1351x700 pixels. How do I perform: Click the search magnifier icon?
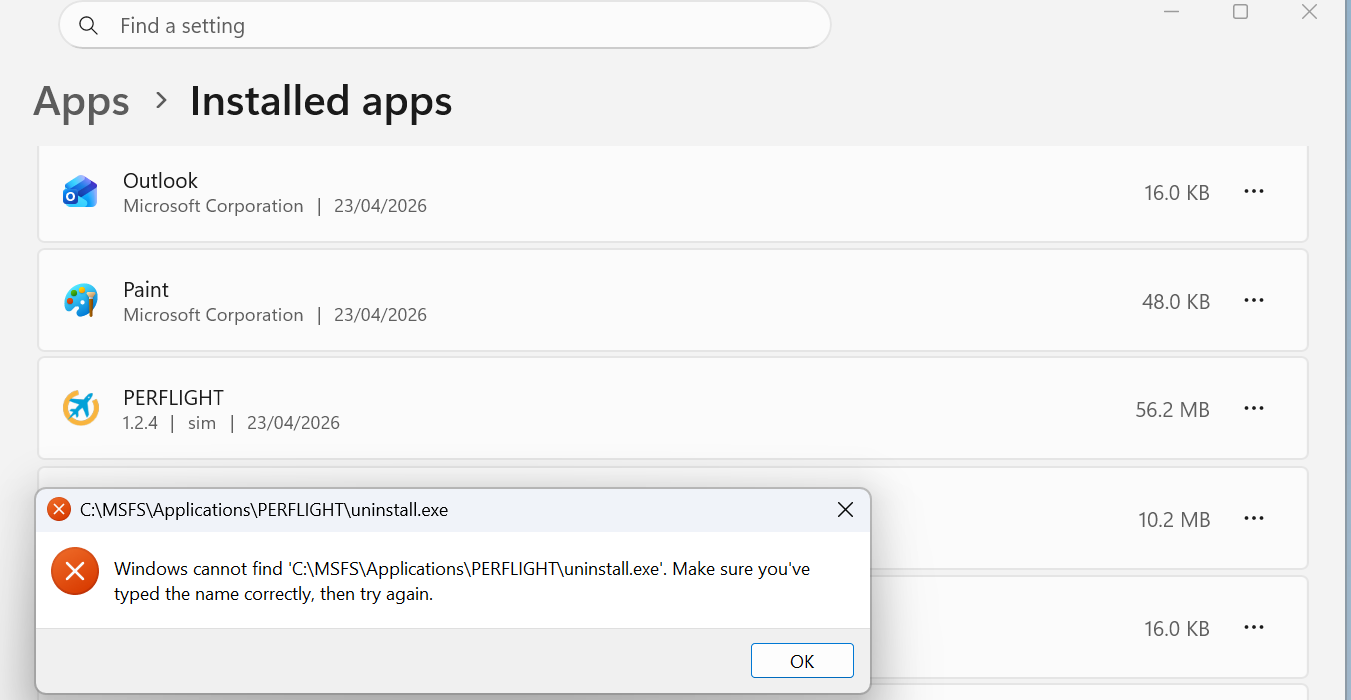88,26
